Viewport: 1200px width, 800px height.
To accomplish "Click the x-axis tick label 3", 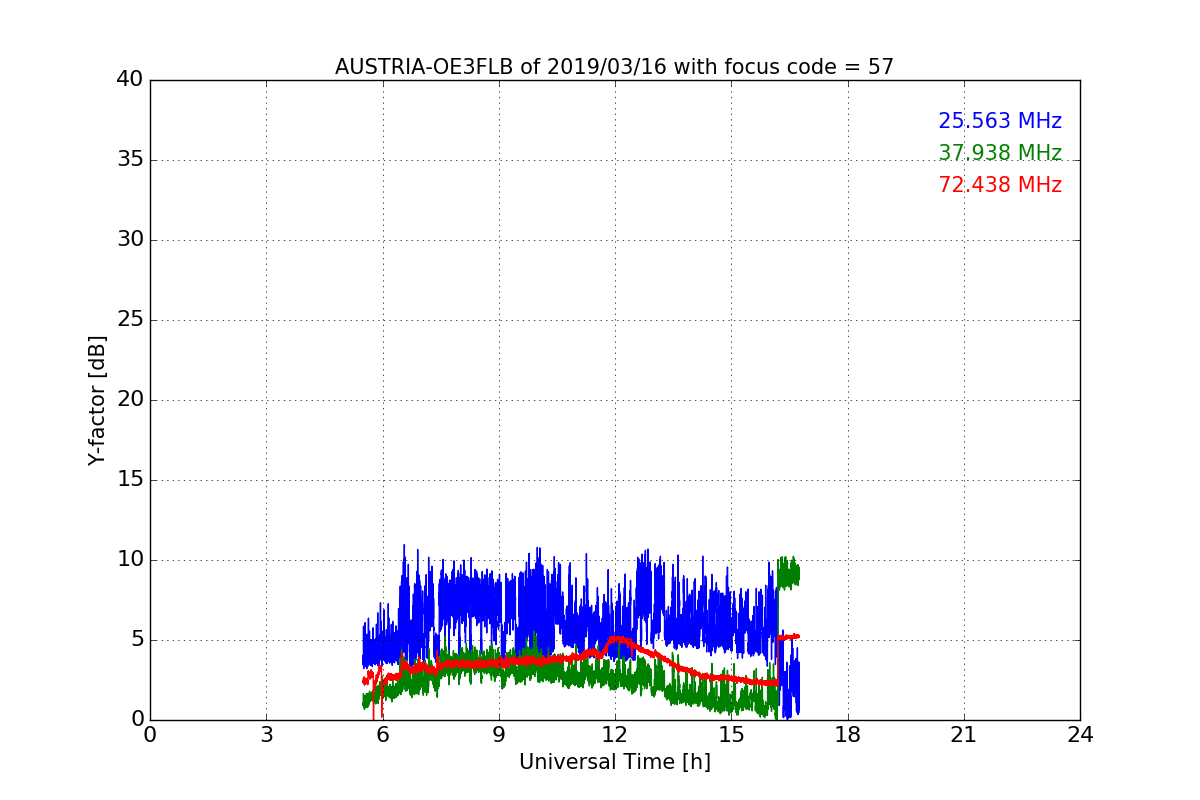I will [x=266, y=735].
